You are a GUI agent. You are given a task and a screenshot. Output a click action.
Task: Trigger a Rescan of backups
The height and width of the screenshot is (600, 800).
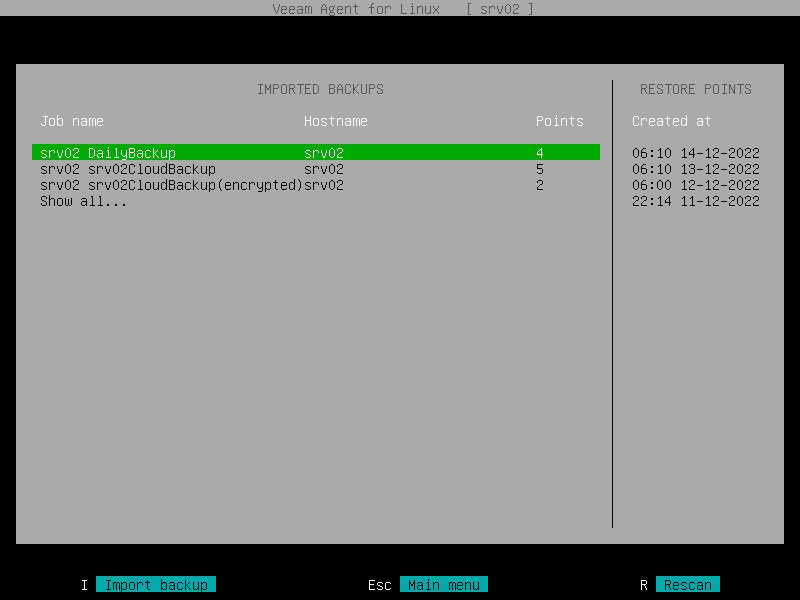point(687,584)
